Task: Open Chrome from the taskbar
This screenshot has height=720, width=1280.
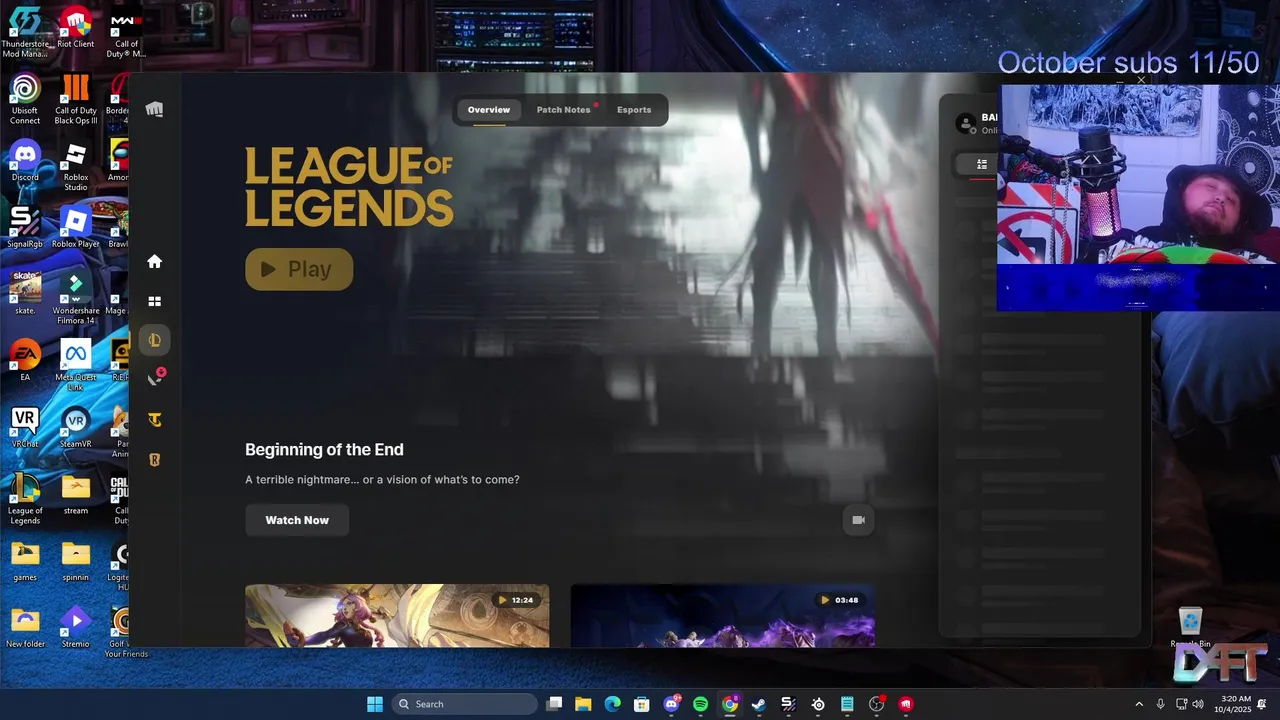Action: [730, 704]
